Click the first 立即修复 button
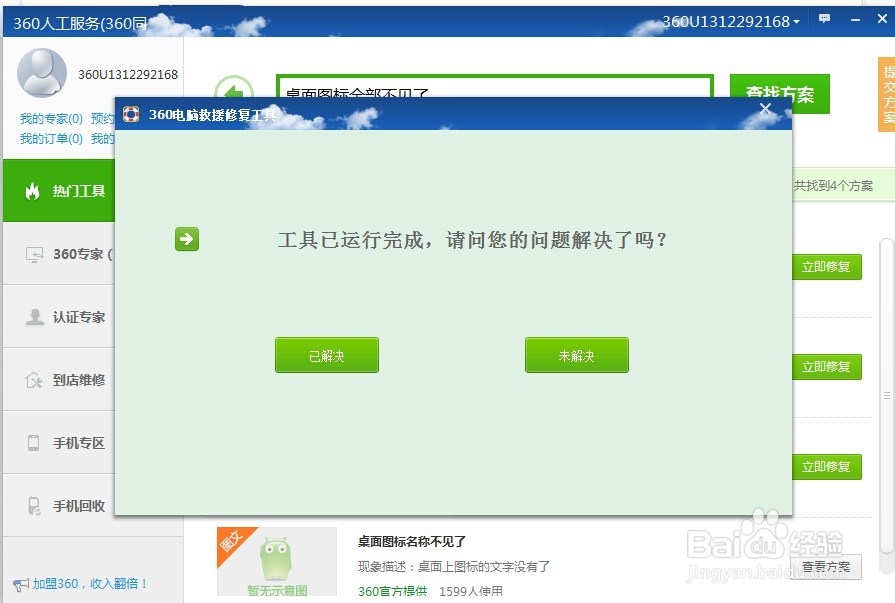The width and height of the screenshot is (895, 603). [826, 267]
